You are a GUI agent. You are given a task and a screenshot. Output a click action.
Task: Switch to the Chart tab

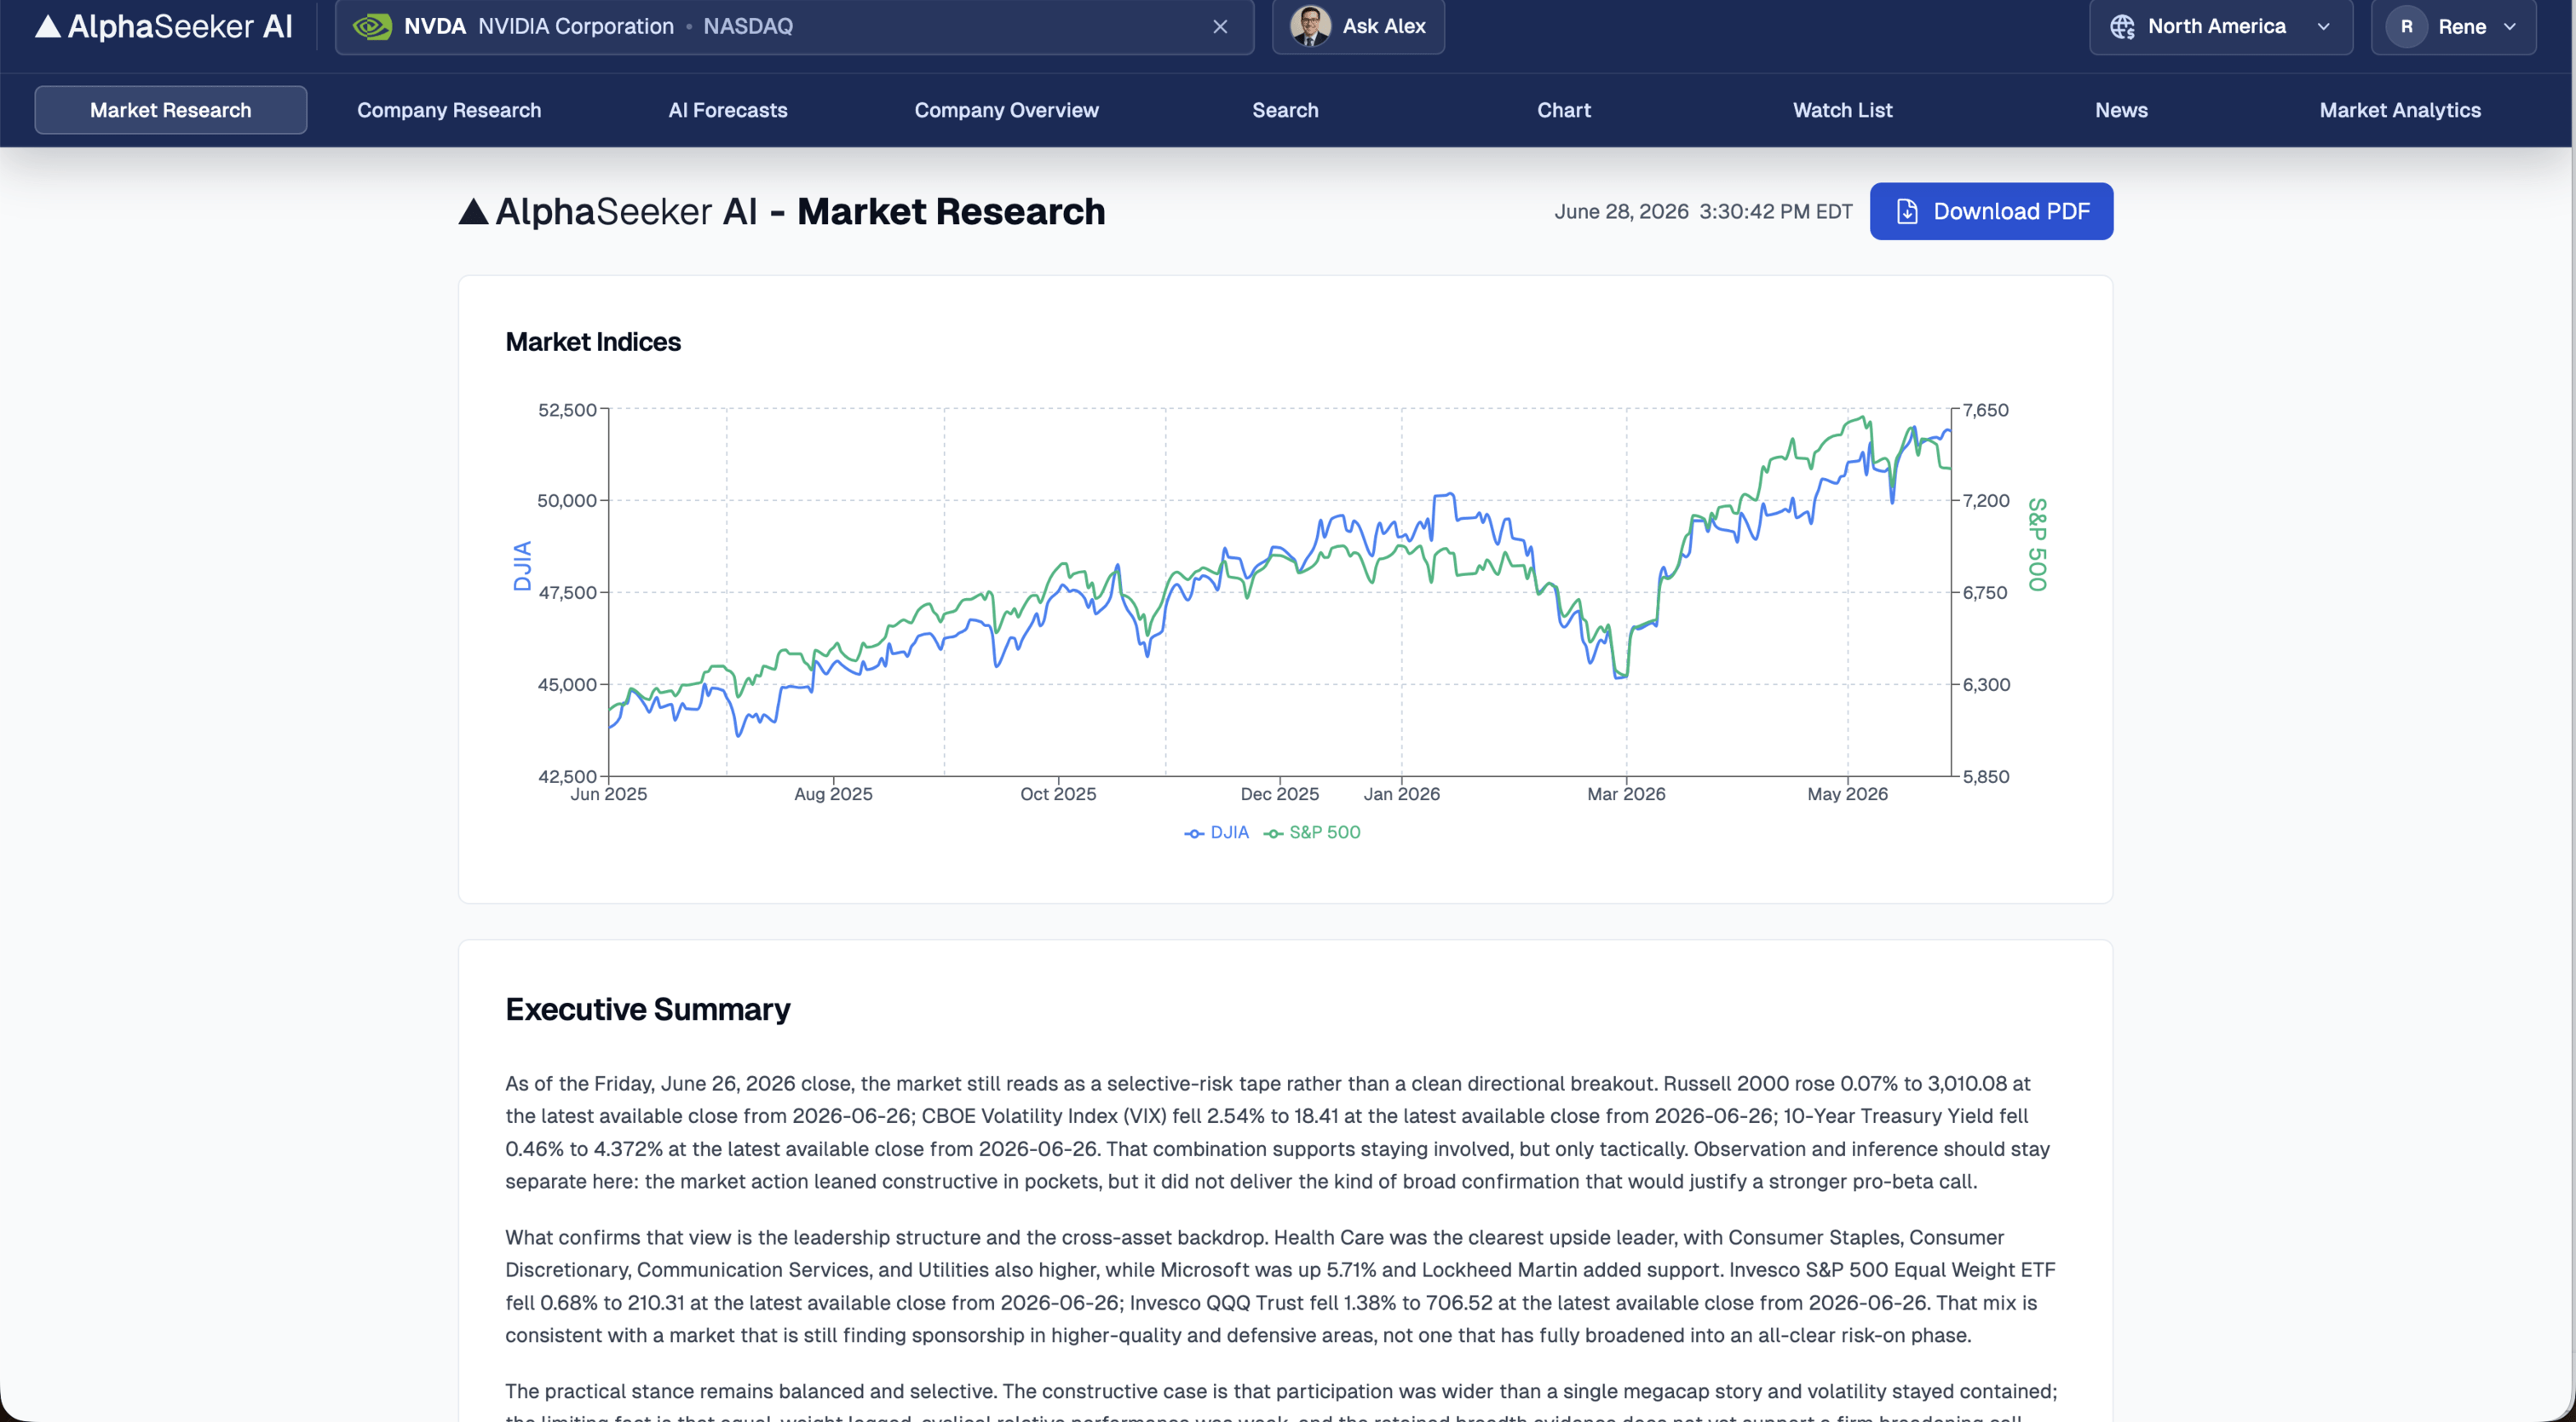tap(1564, 110)
